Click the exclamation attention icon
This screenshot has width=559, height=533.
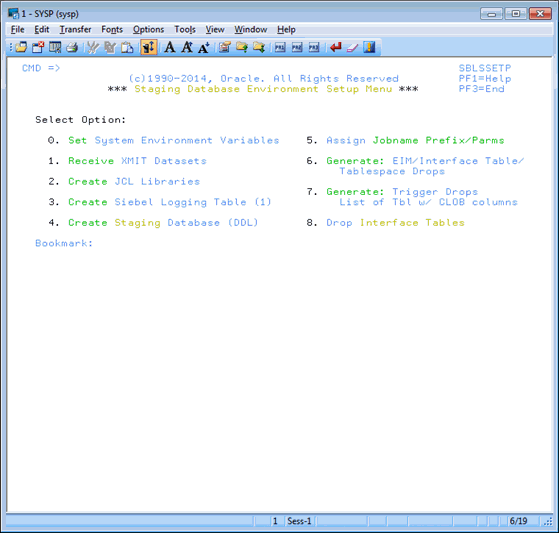pos(369,47)
